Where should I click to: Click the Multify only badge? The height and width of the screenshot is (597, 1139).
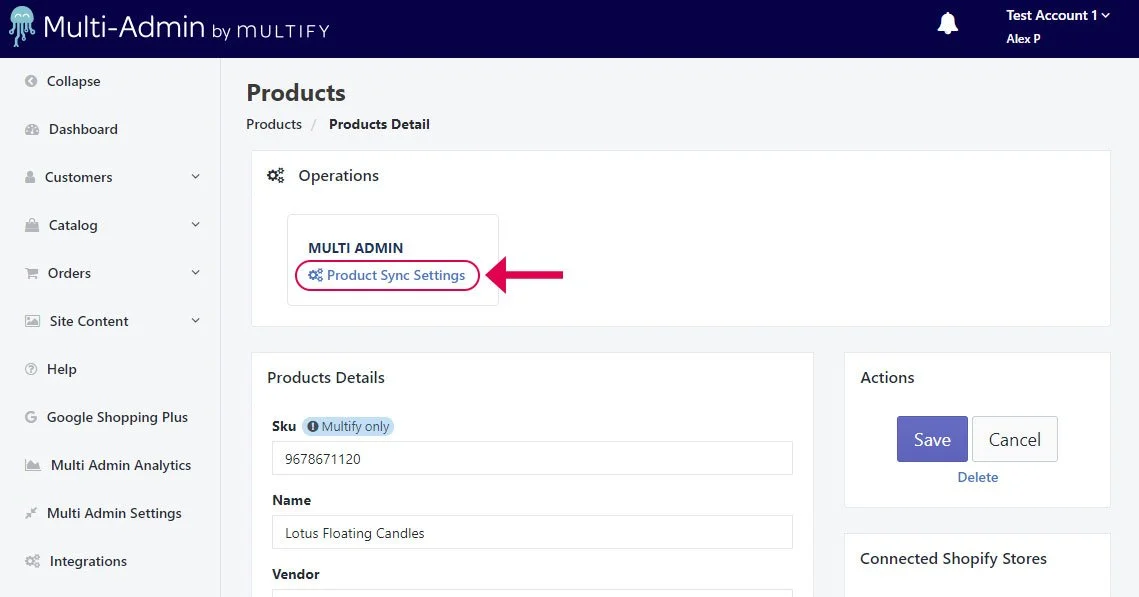(348, 426)
